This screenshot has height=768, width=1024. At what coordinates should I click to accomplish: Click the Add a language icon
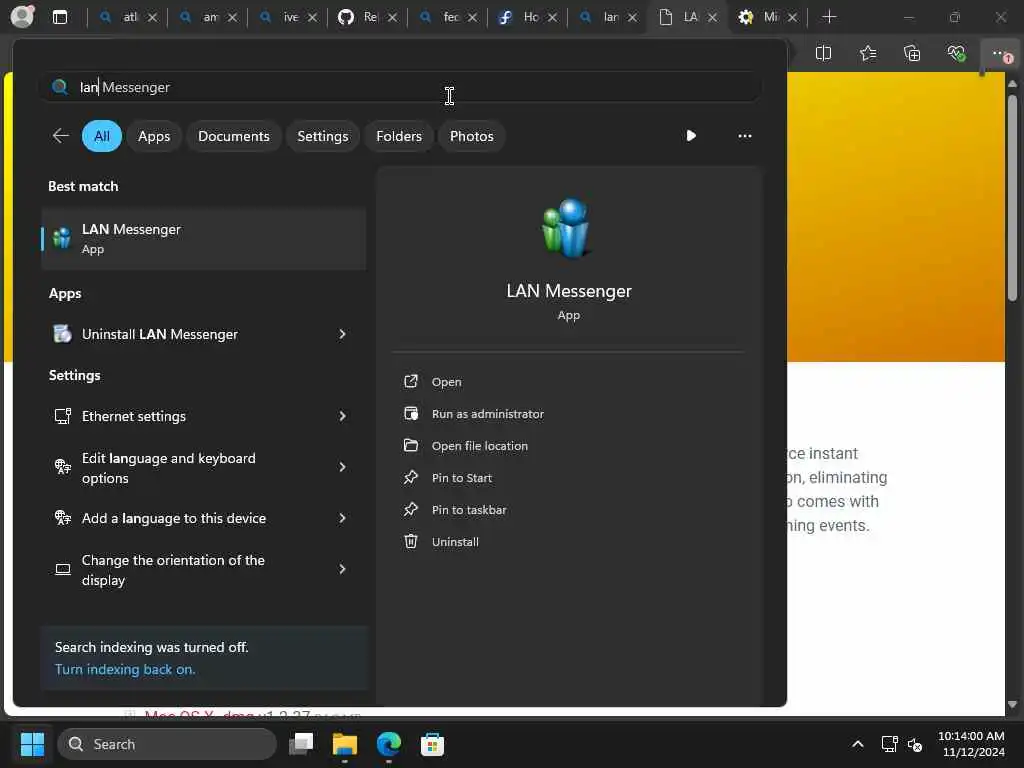tap(63, 518)
